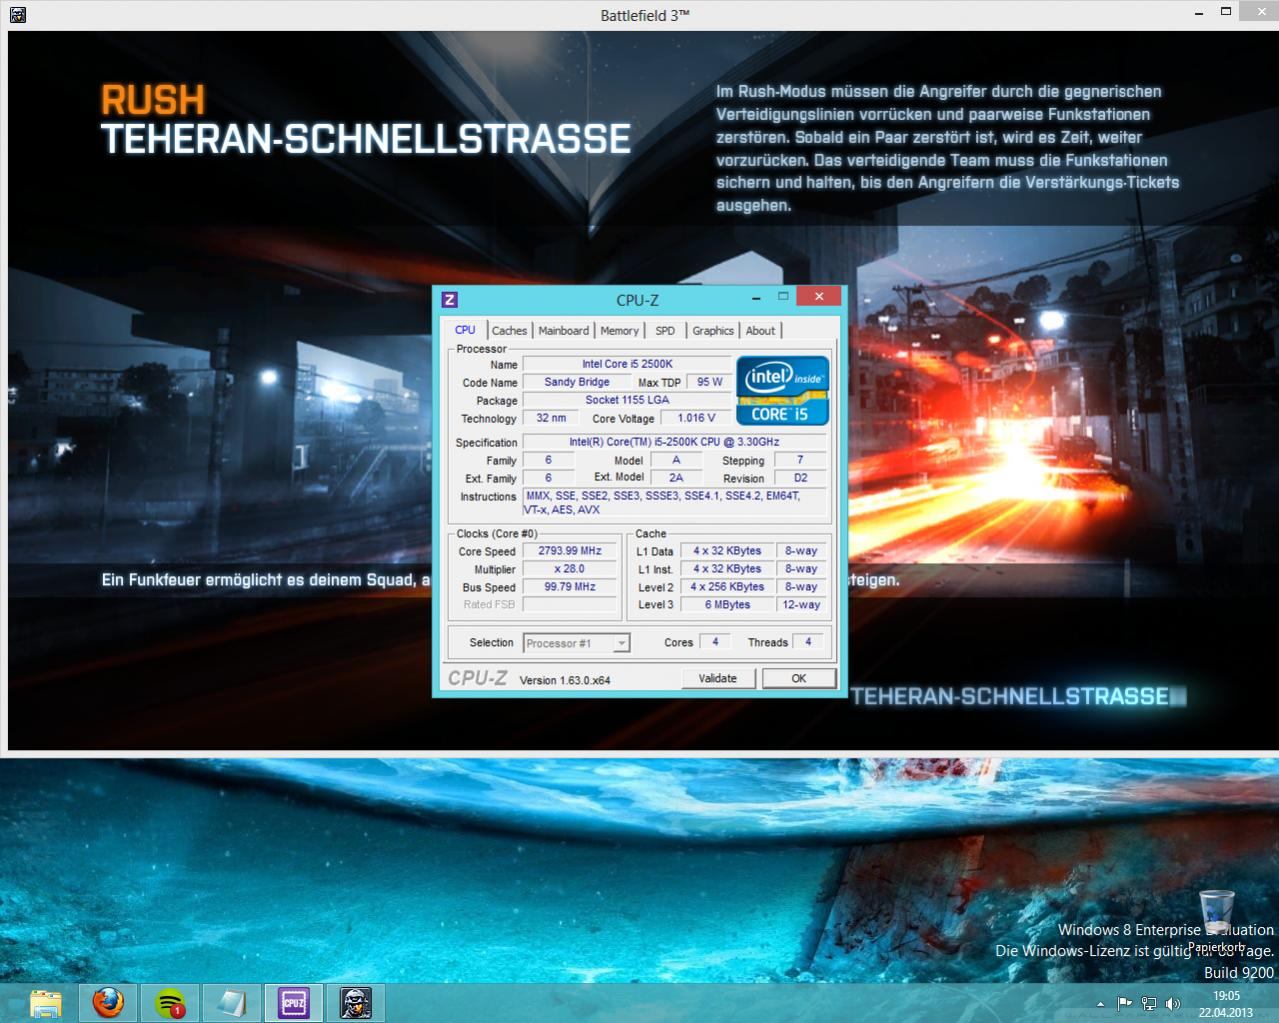The image size is (1279, 1023).
Task: Click the Intel Core i5 logo badge
Action: tap(783, 390)
